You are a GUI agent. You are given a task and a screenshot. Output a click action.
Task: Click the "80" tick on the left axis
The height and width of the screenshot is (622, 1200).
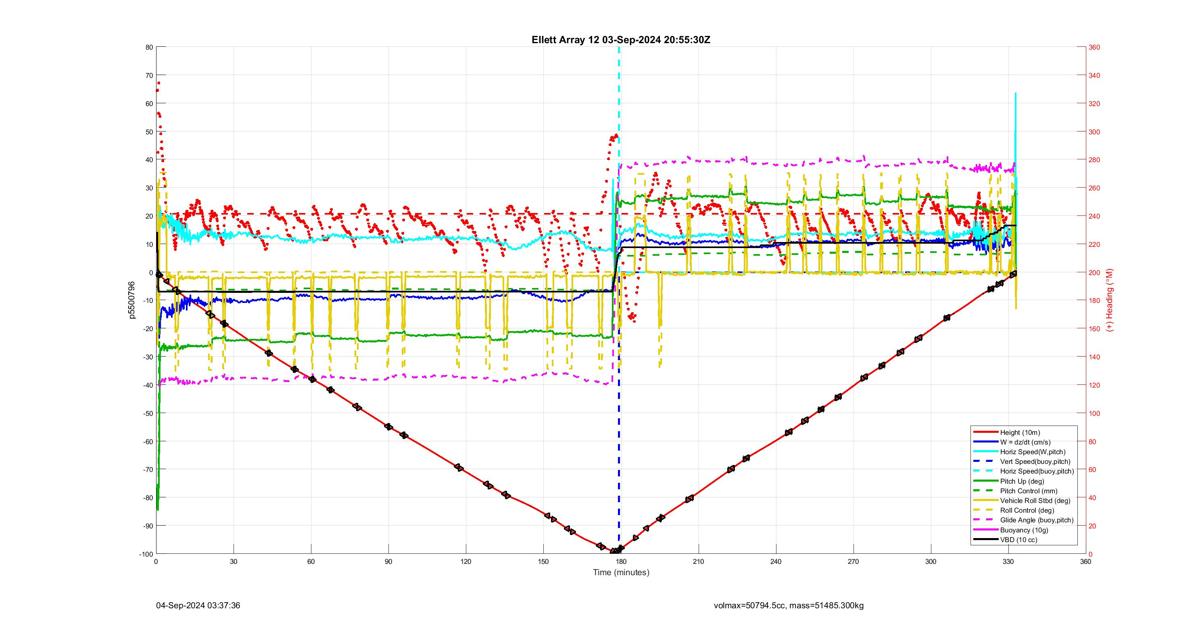tap(148, 47)
